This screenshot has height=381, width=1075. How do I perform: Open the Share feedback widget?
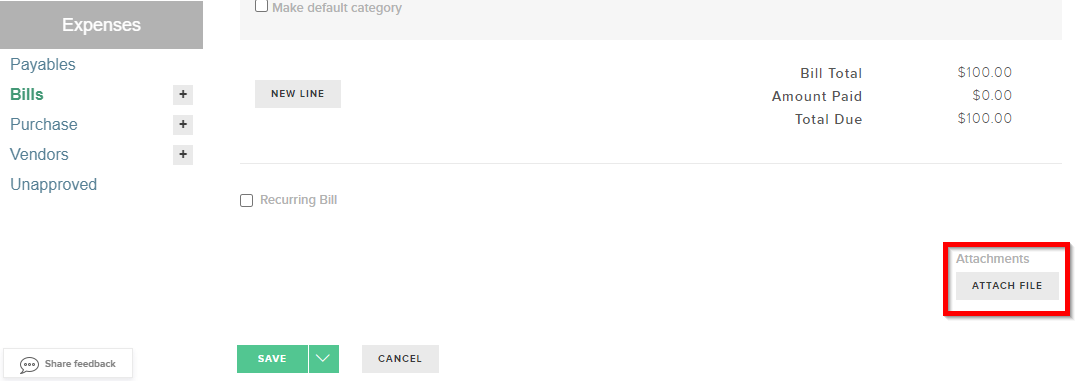tap(68, 364)
